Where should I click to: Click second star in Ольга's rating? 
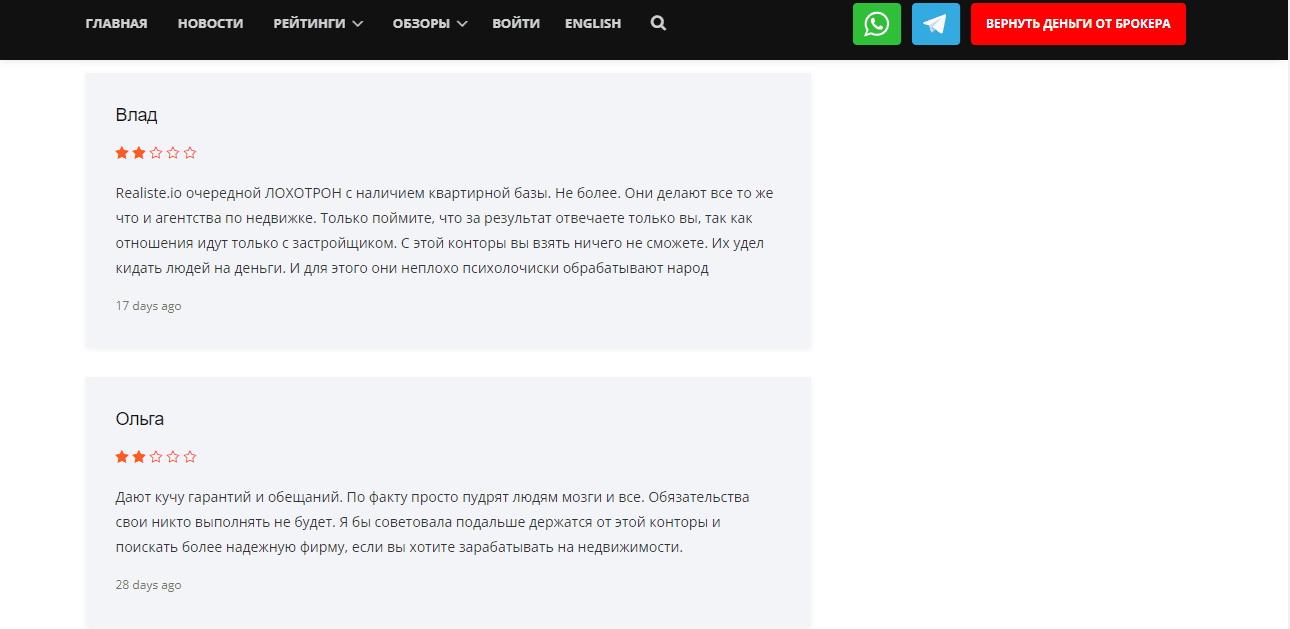coord(139,457)
